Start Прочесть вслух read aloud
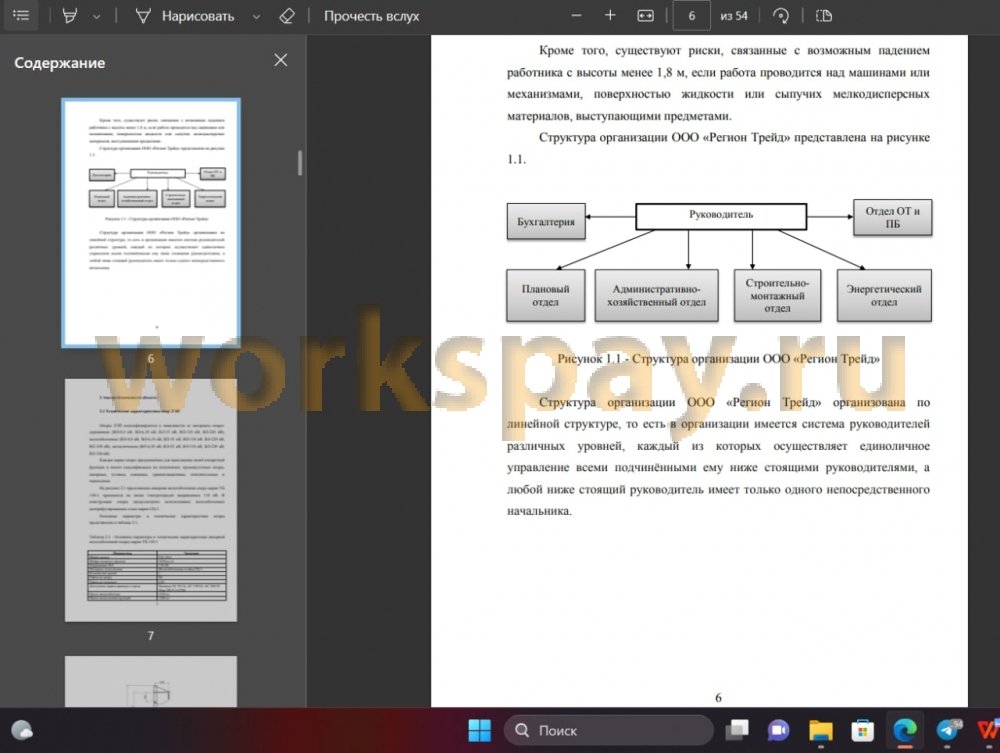The height and width of the screenshot is (753, 1000). [x=371, y=16]
